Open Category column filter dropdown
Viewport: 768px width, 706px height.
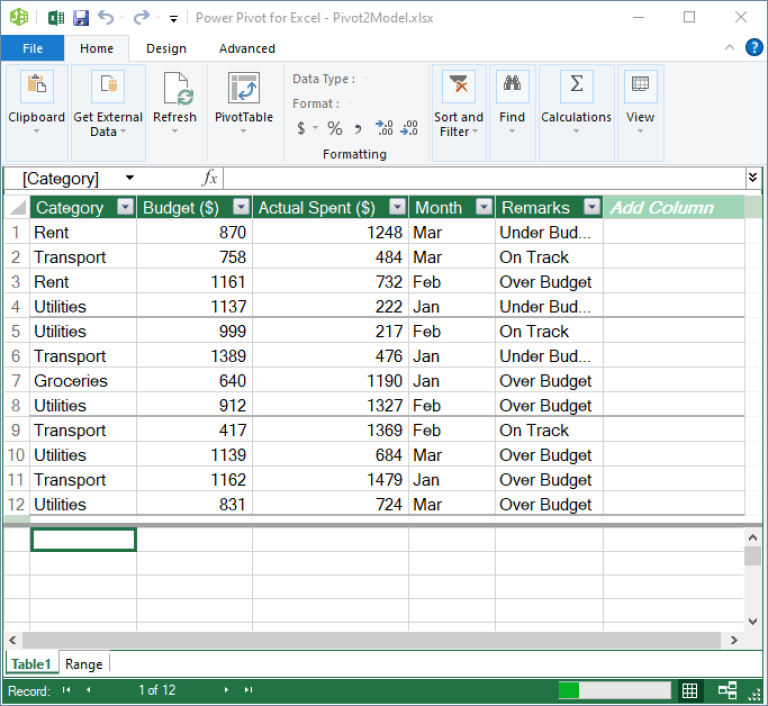point(125,208)
